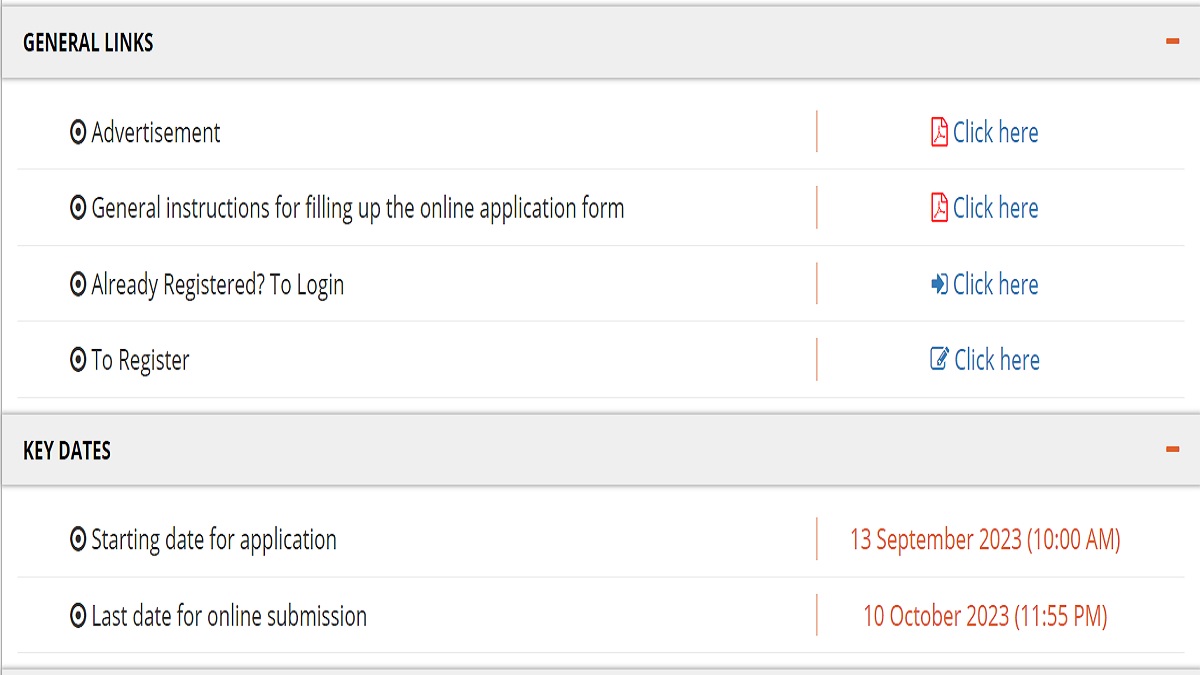Screen dimensions: 1200x675
Task: Collapse the Key Dates section
Action: tap(1172, 450)
